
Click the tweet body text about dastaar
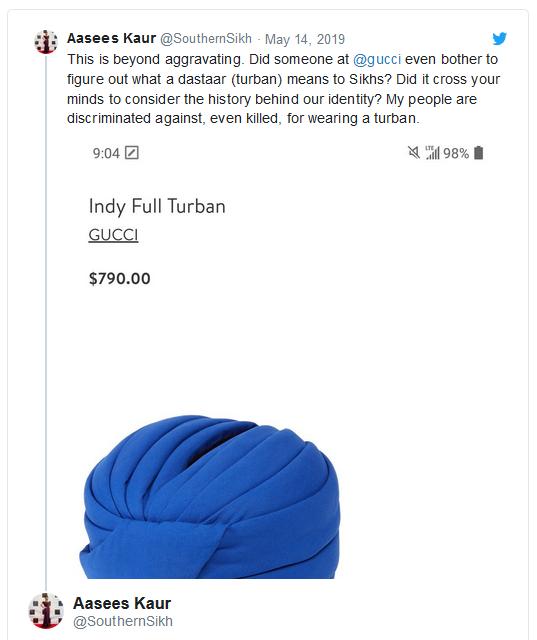(284, 89)
